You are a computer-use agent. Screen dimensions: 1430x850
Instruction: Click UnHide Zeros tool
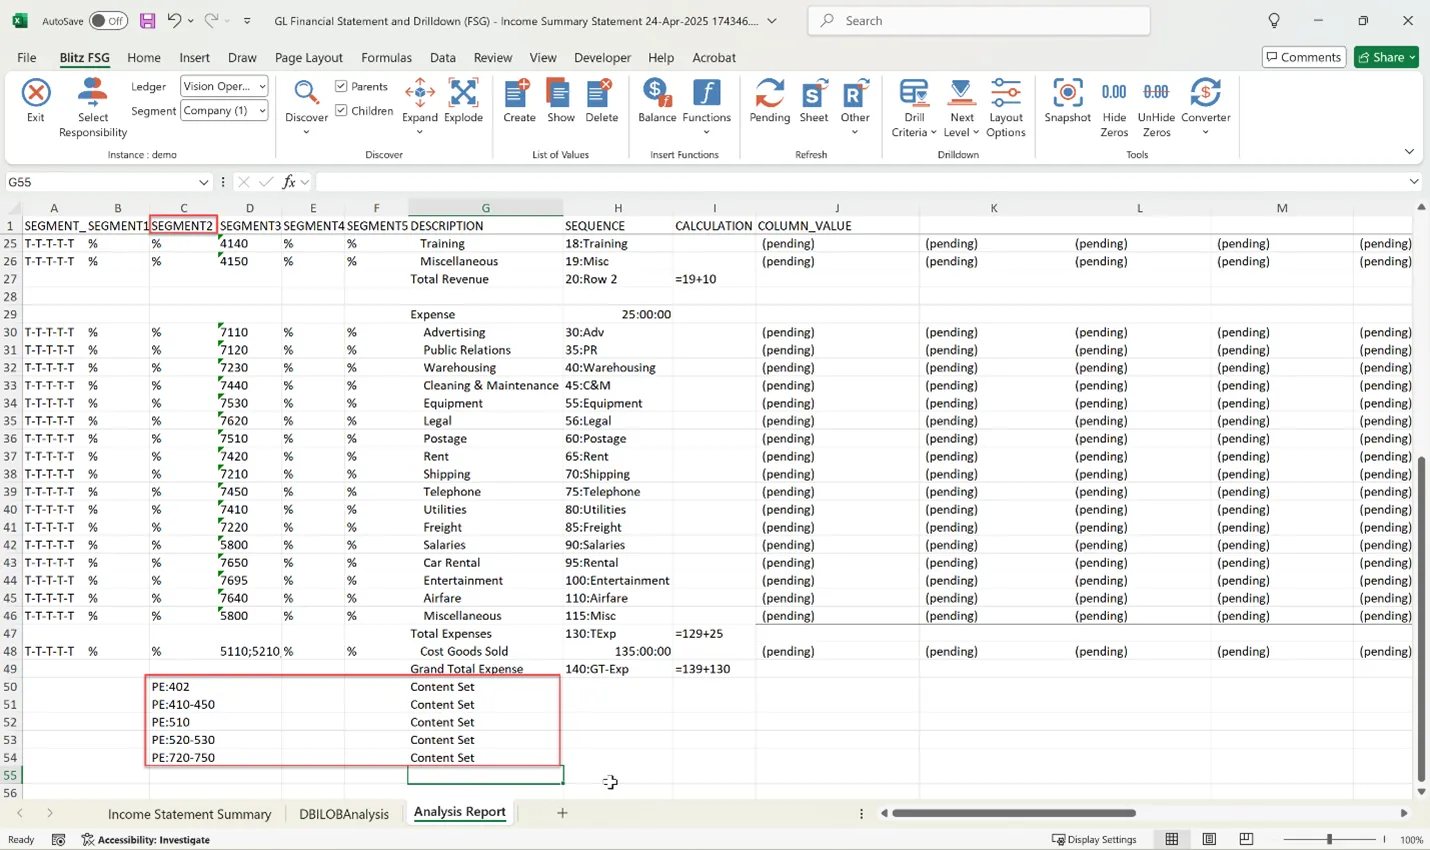[x=1156, y=107]
